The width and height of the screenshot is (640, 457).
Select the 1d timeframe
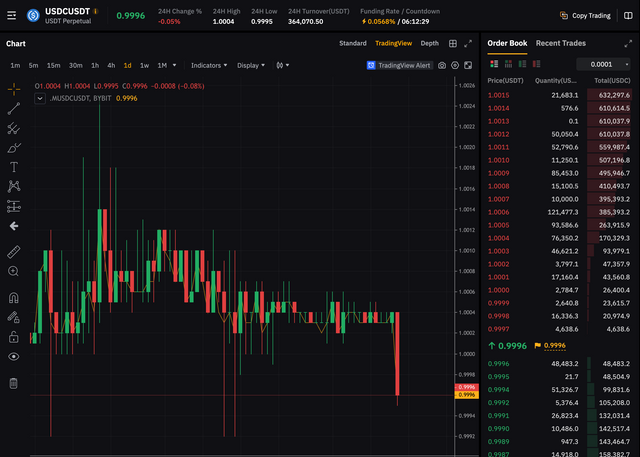[x=127, y=65]
